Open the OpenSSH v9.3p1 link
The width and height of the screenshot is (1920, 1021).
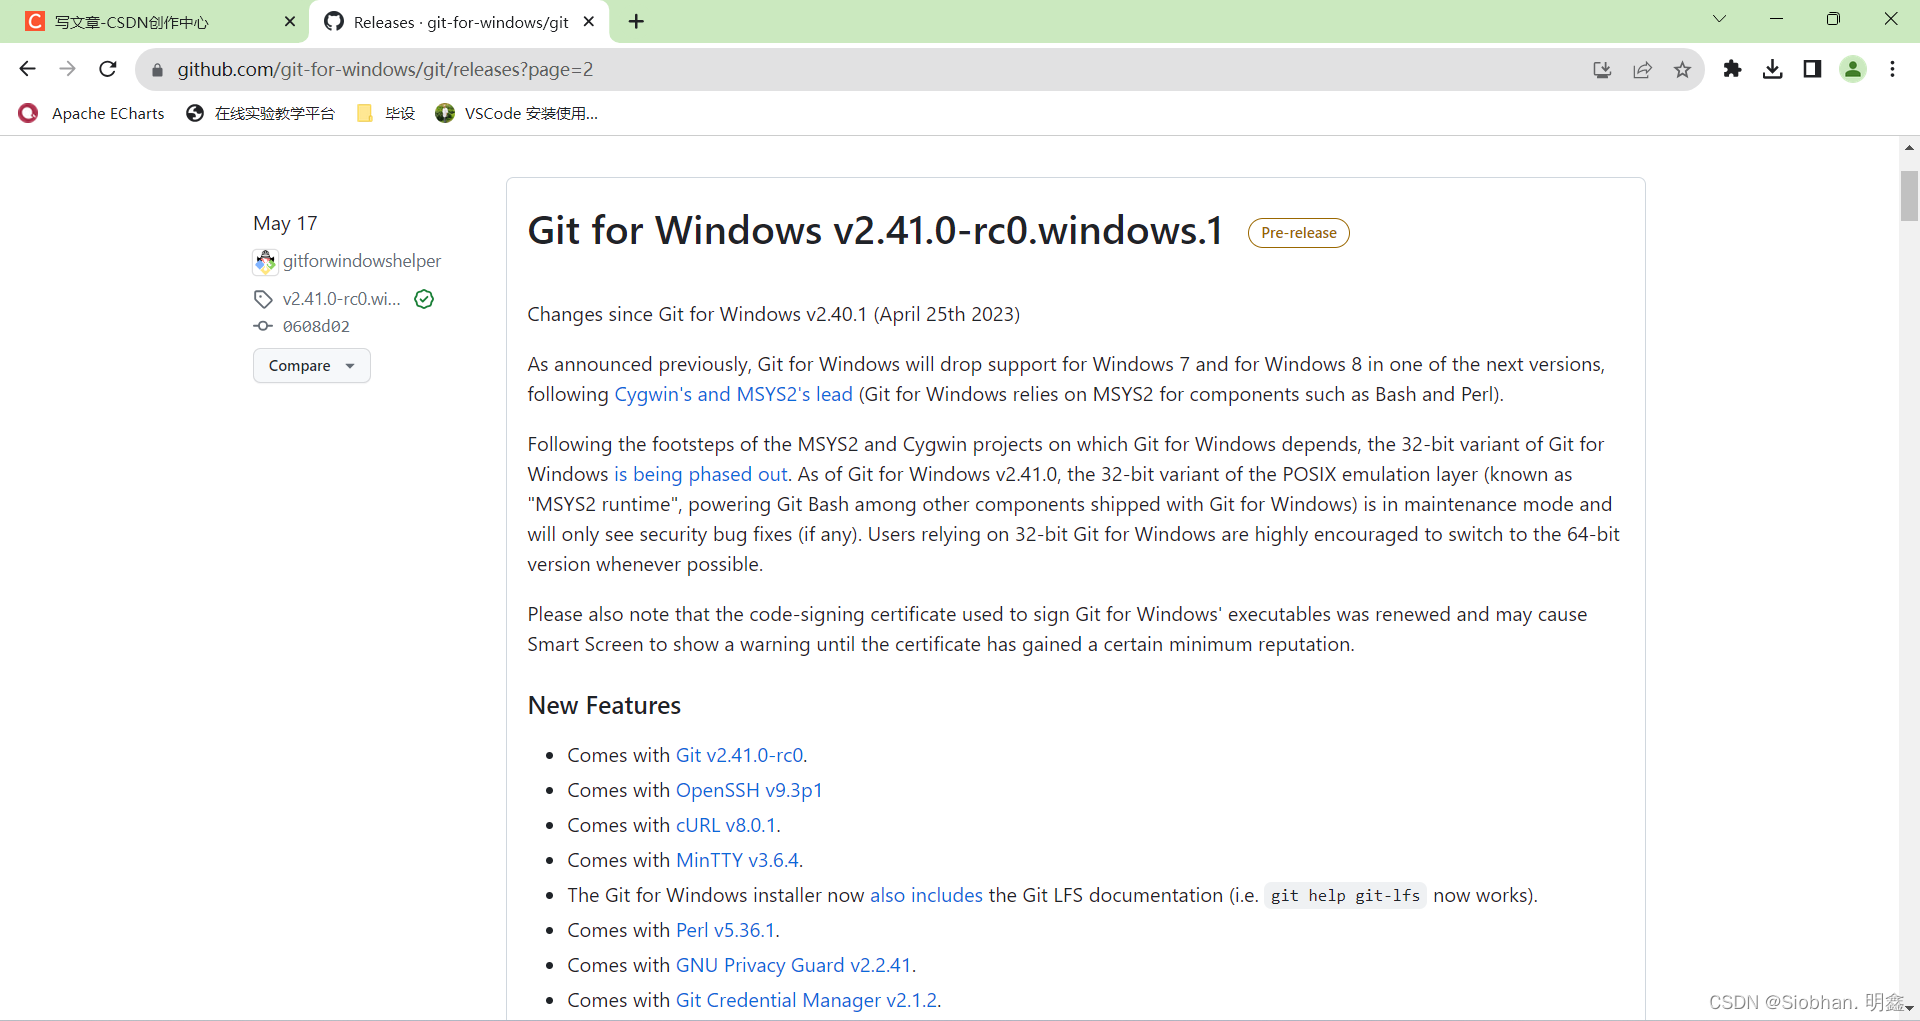749,790
